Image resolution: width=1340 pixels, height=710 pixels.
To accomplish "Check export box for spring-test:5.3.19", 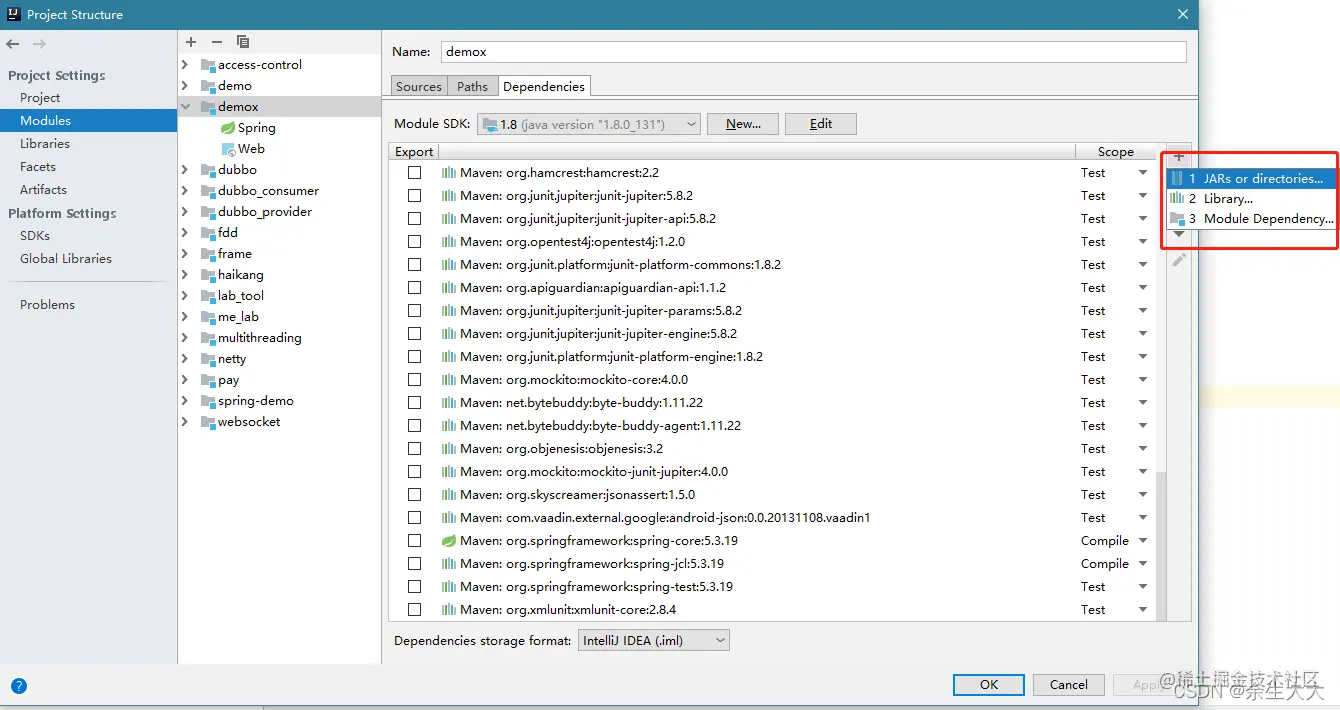I will [414, 587].
